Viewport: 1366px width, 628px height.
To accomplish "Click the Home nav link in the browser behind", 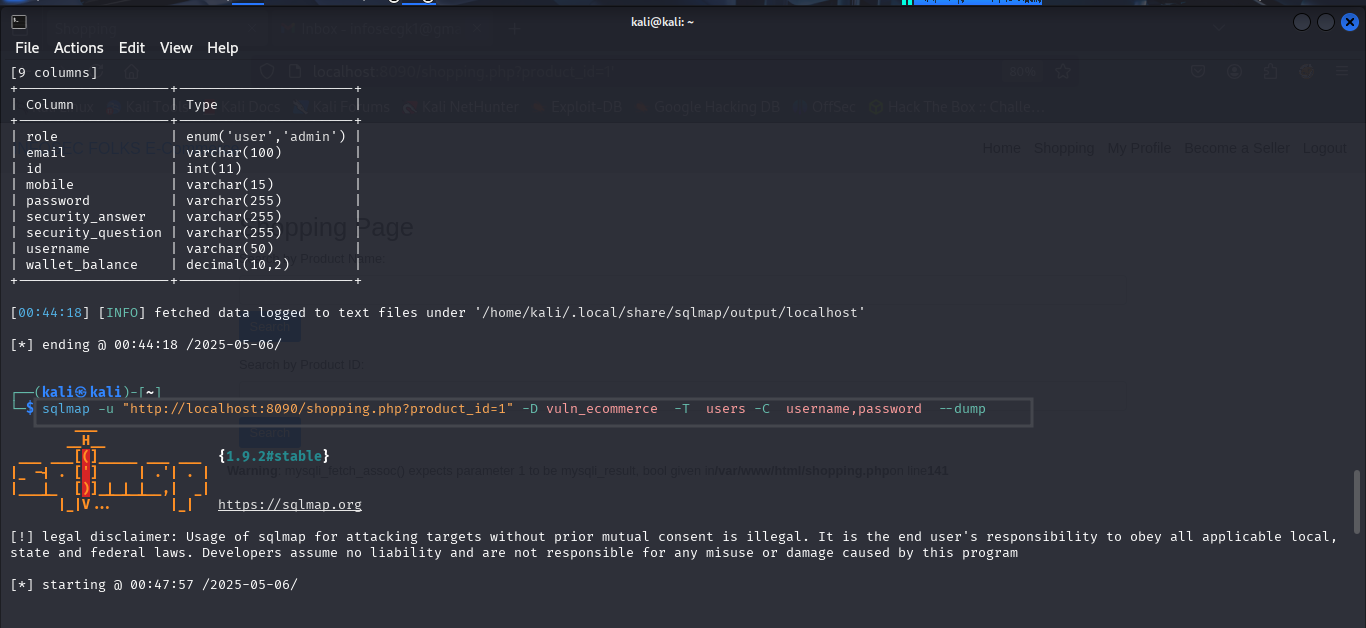I will click(1001, 148).
